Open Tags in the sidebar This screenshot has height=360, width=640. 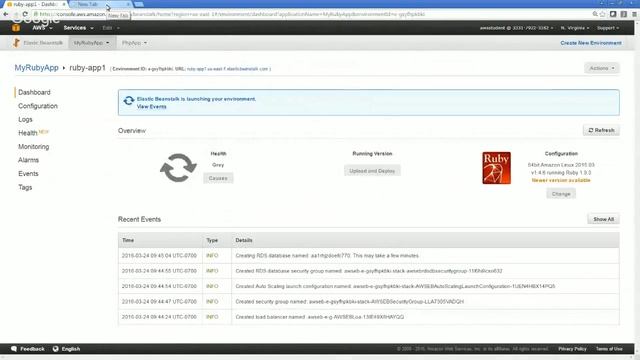25,187
